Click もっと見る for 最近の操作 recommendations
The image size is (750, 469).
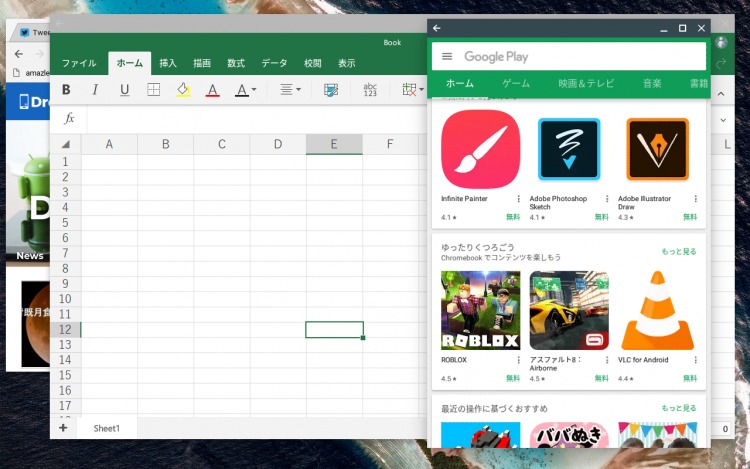(x=679, y=408)
